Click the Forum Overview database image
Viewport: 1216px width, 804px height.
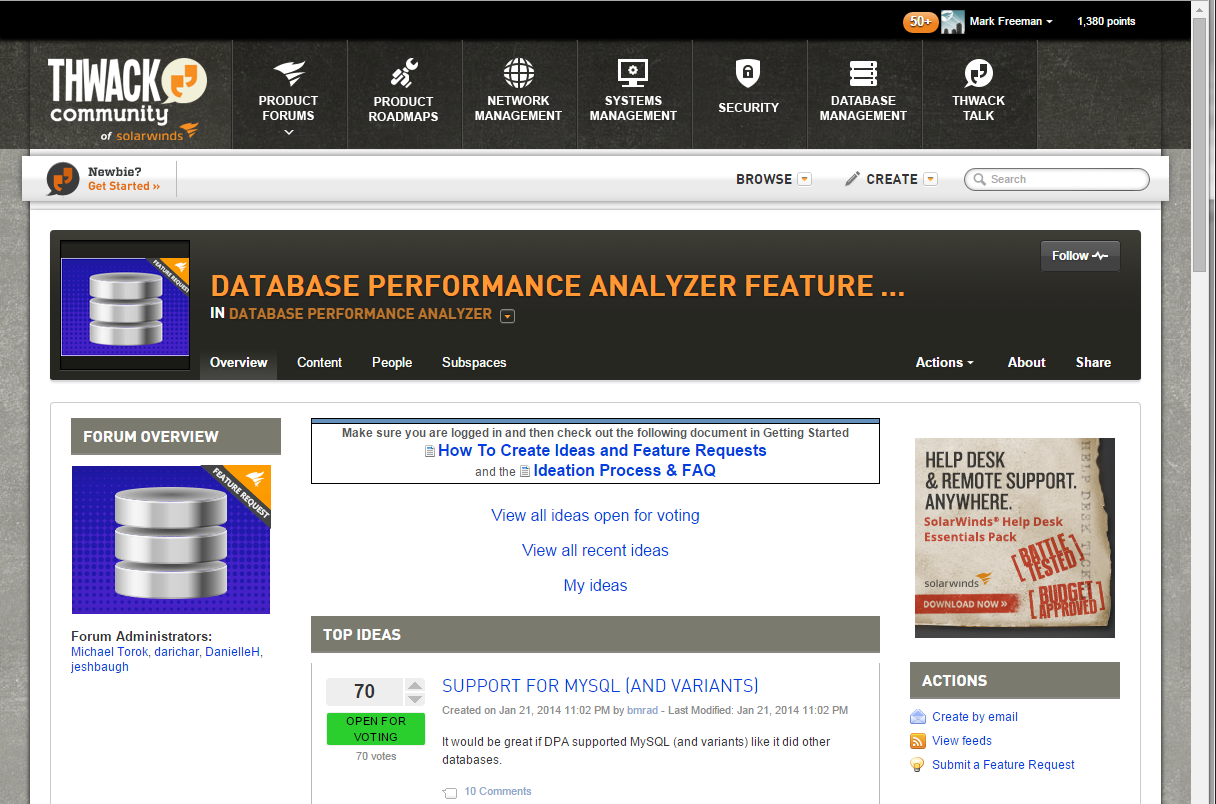coord(171,539)
